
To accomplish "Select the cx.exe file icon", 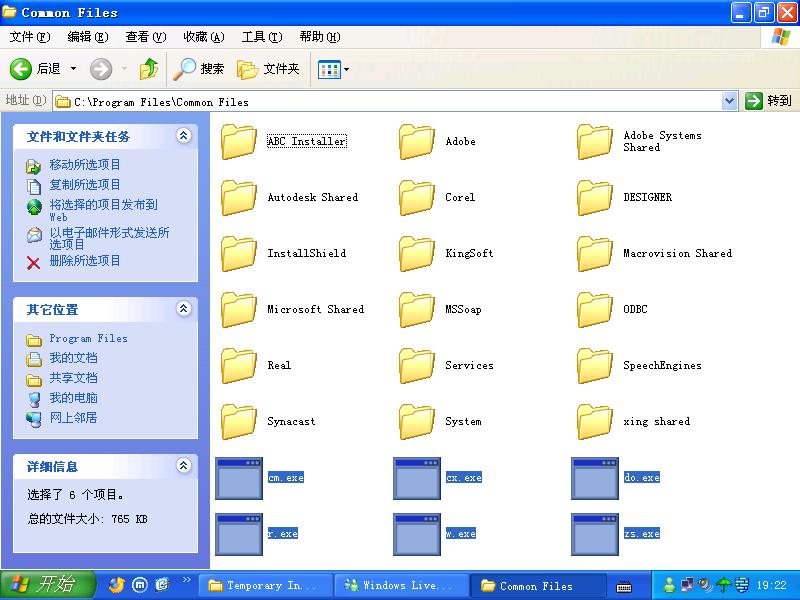I will click(417, 478).
